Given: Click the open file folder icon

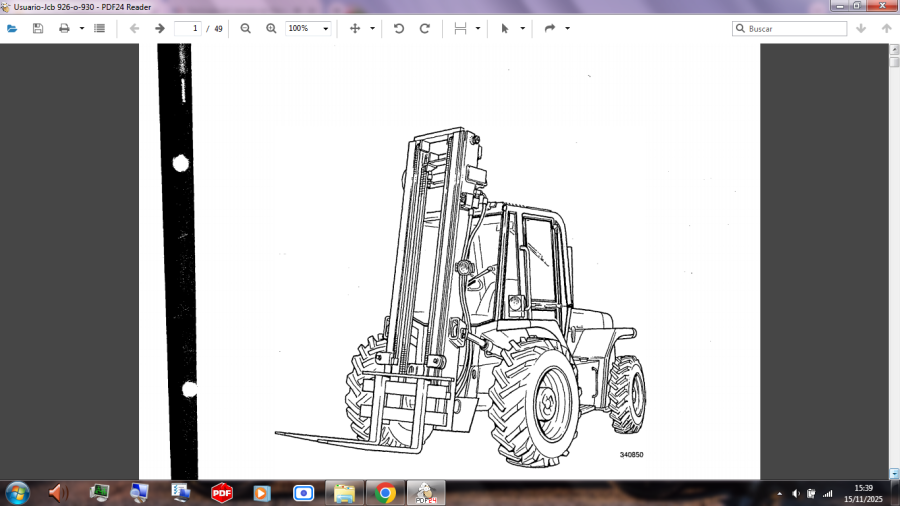Looking at the screenshot, I should (12, 28).
